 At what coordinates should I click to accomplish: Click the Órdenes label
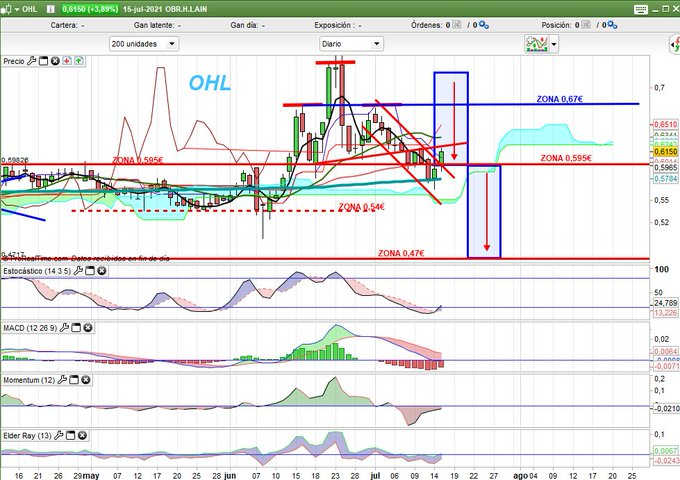(427, 25)
